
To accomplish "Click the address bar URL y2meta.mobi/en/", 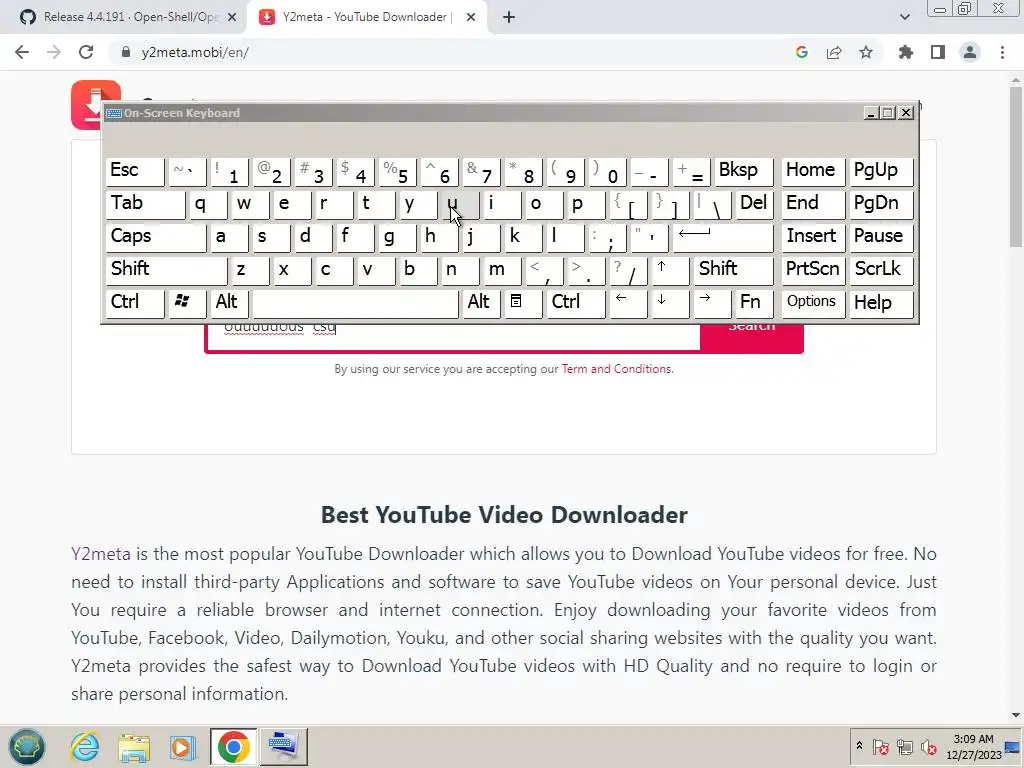I will point(195,52).
